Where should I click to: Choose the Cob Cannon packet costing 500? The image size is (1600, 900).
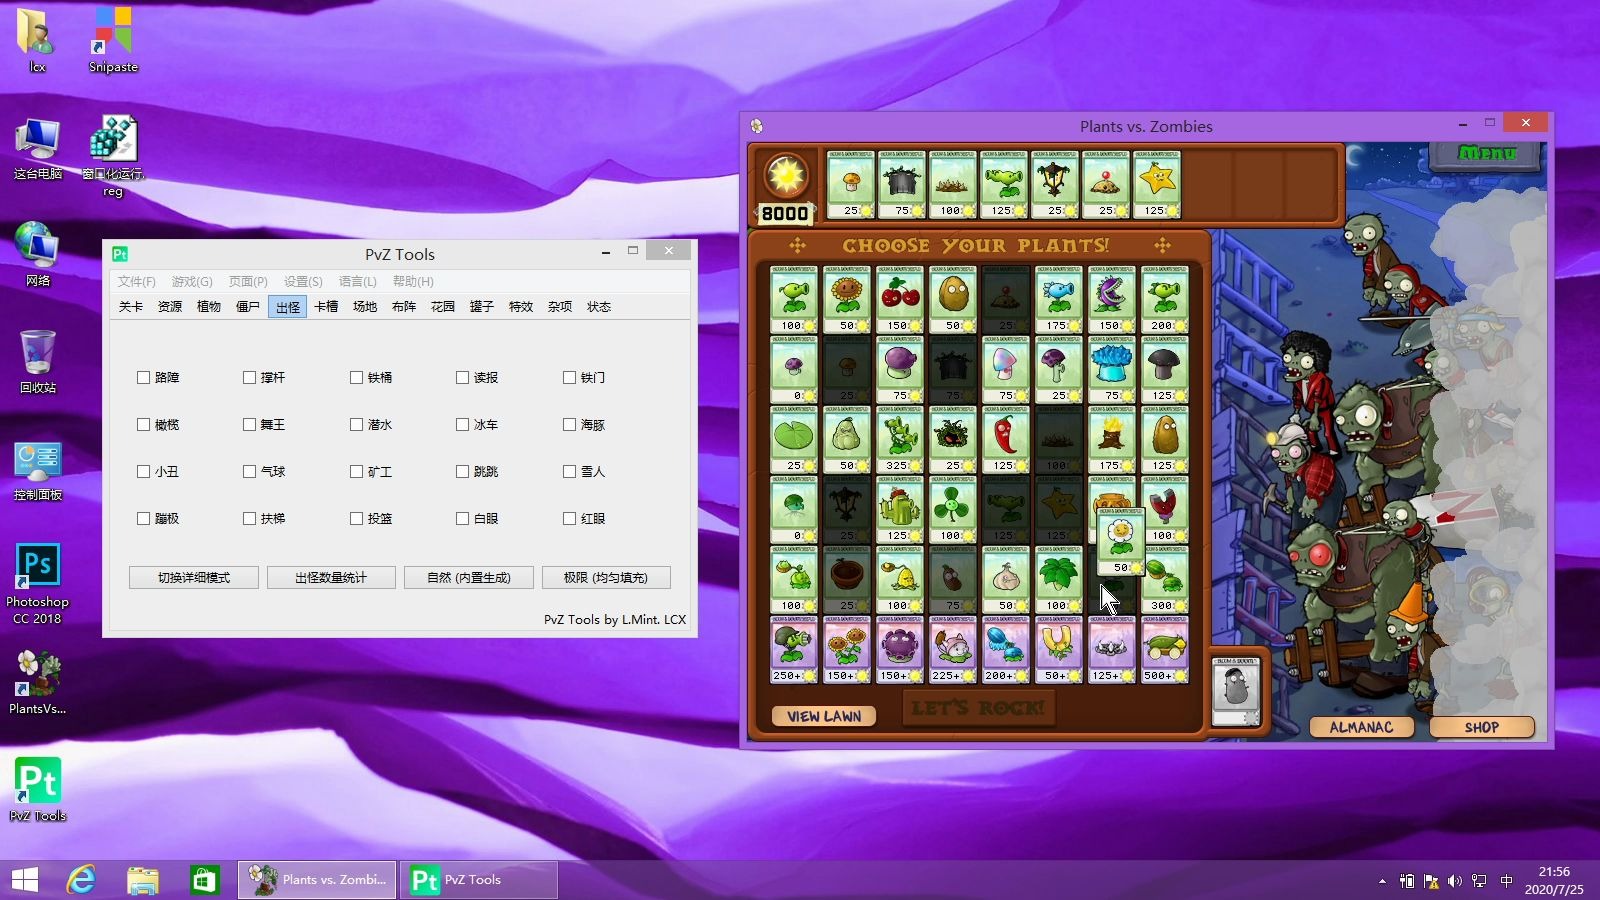1164,649
